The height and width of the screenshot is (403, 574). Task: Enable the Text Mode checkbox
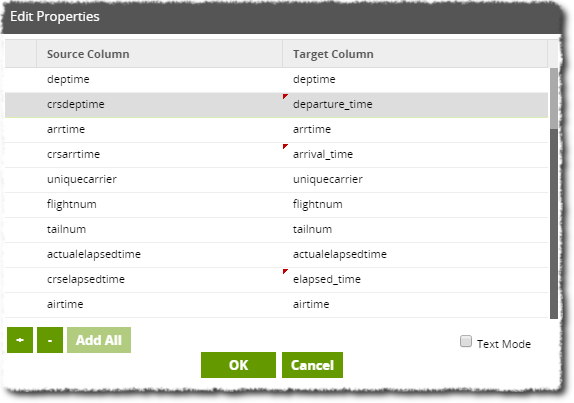click(x=466, y=341)
